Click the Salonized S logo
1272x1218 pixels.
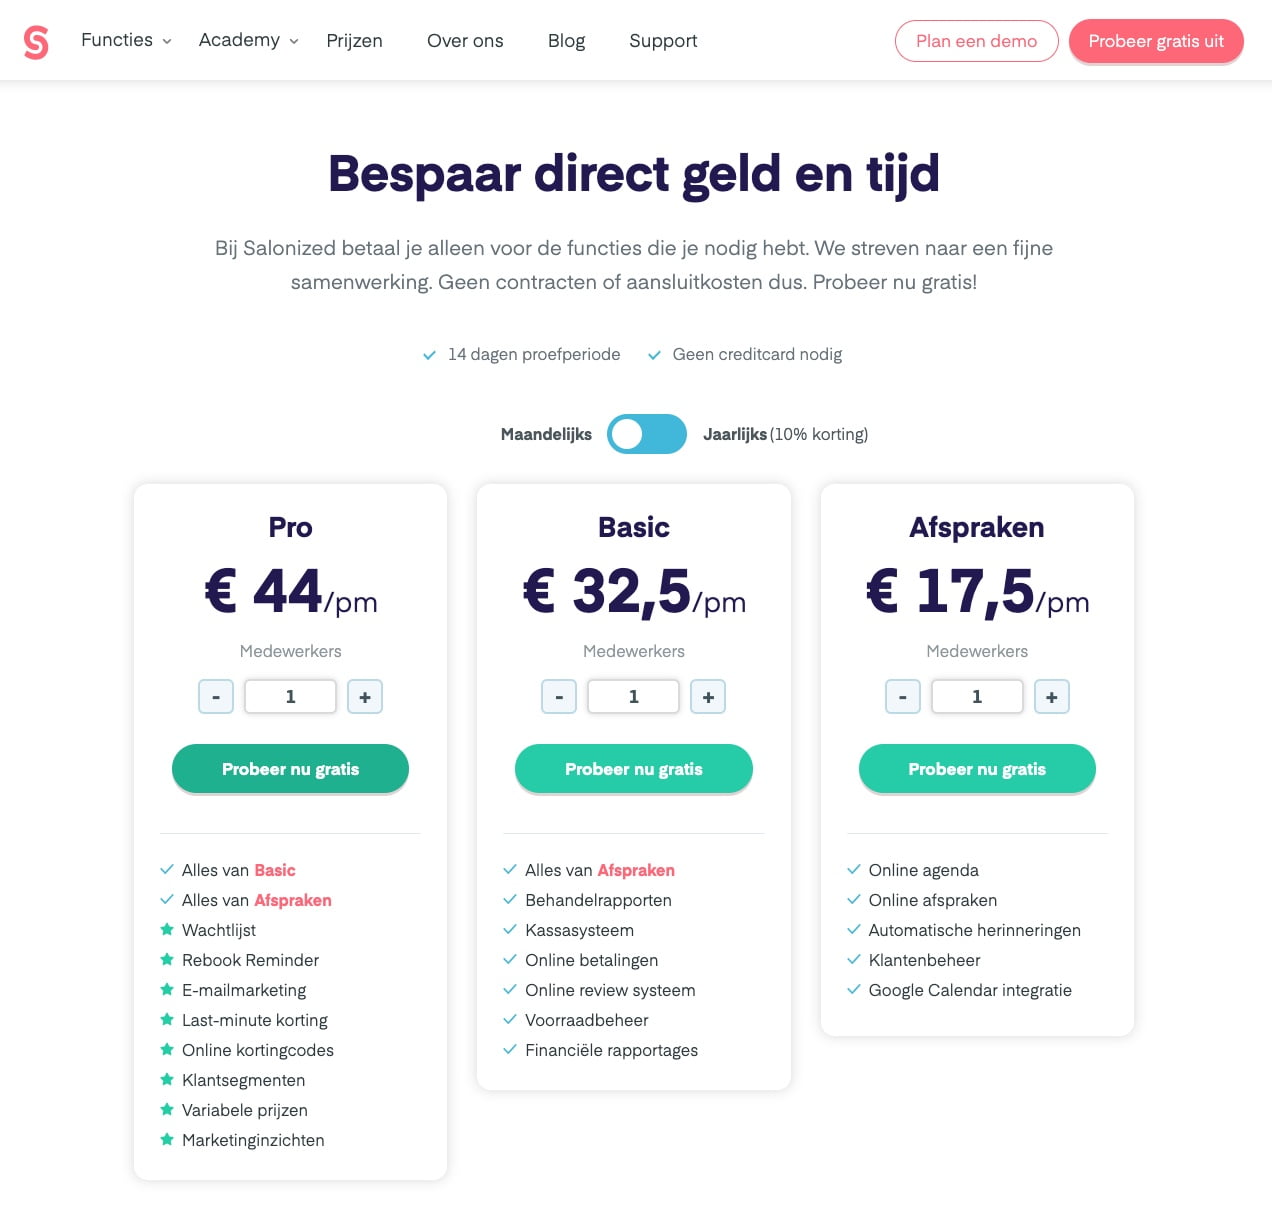coord(36,41)
